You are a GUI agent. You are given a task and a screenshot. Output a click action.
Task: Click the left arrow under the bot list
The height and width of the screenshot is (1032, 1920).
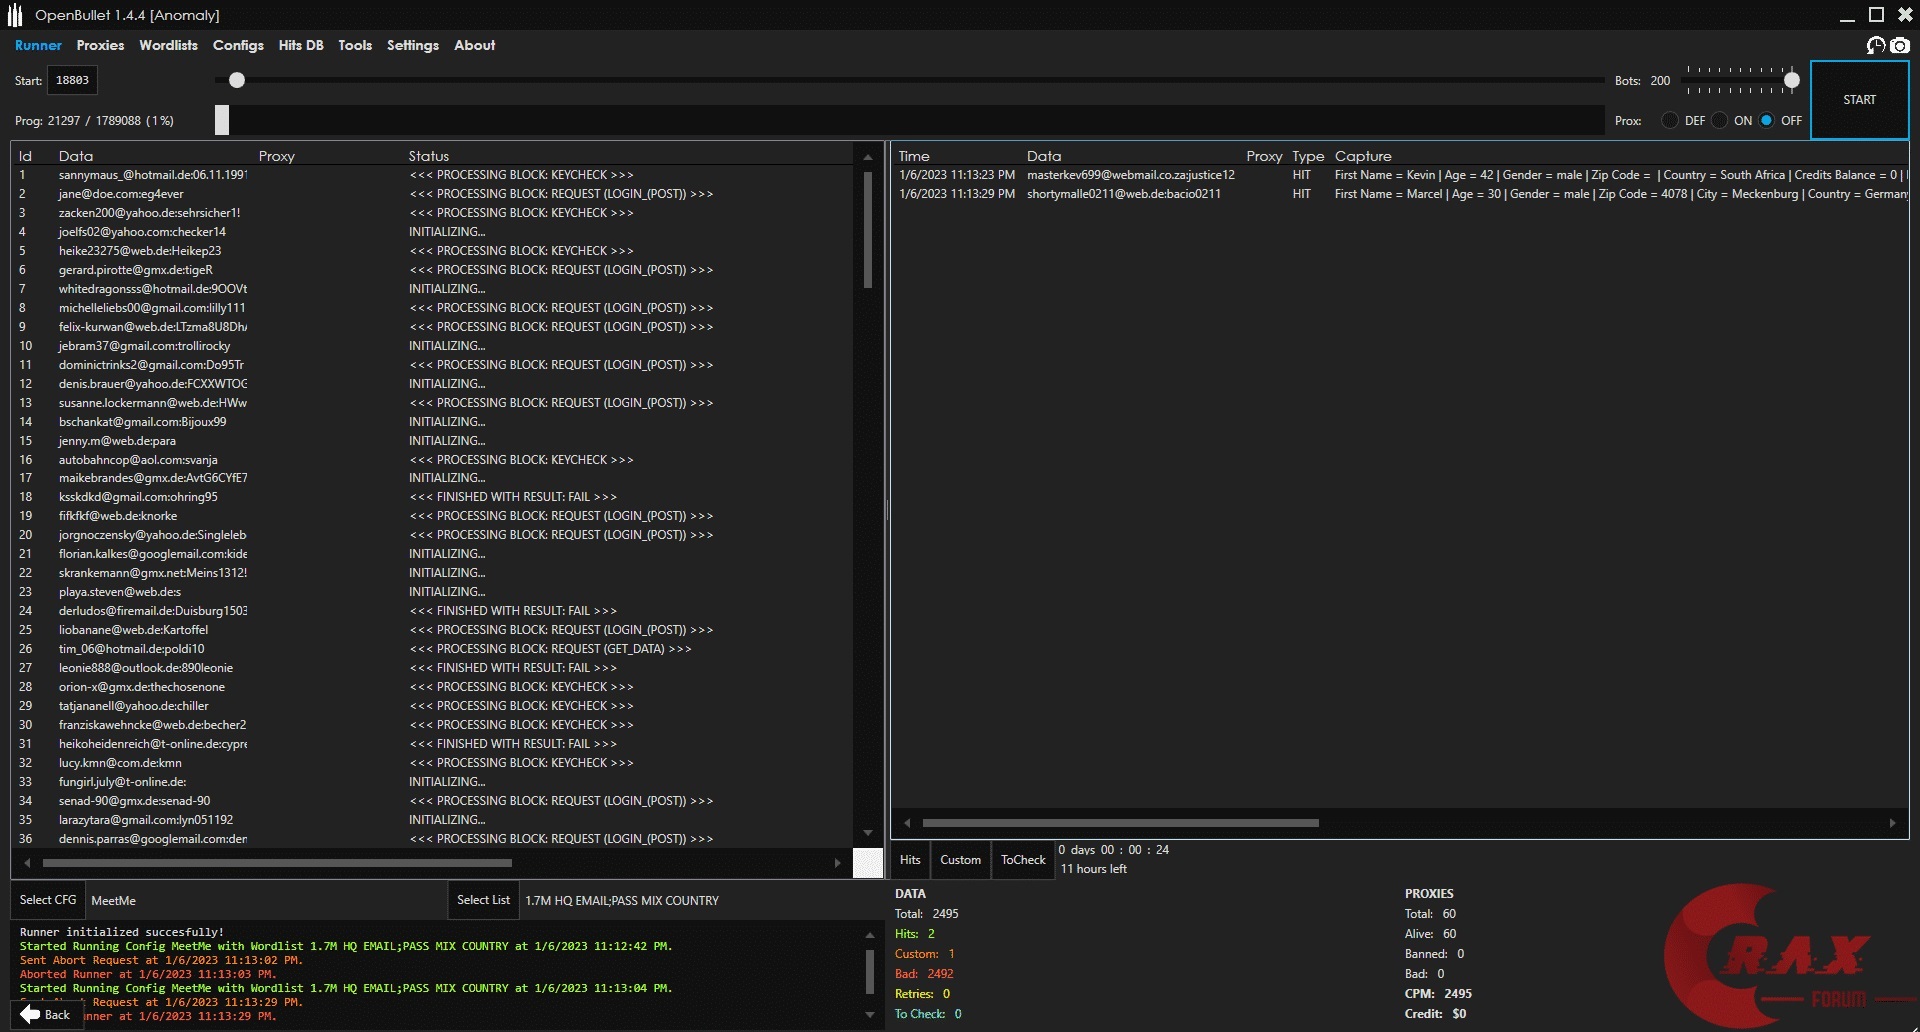click(27, 862)
